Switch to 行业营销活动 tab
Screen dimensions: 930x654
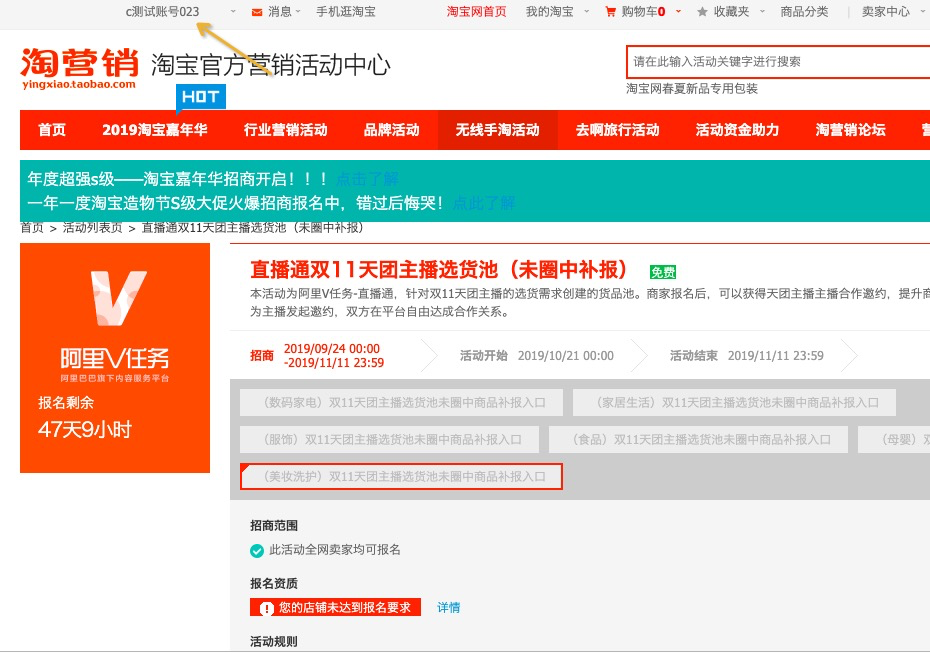point(285,130)
